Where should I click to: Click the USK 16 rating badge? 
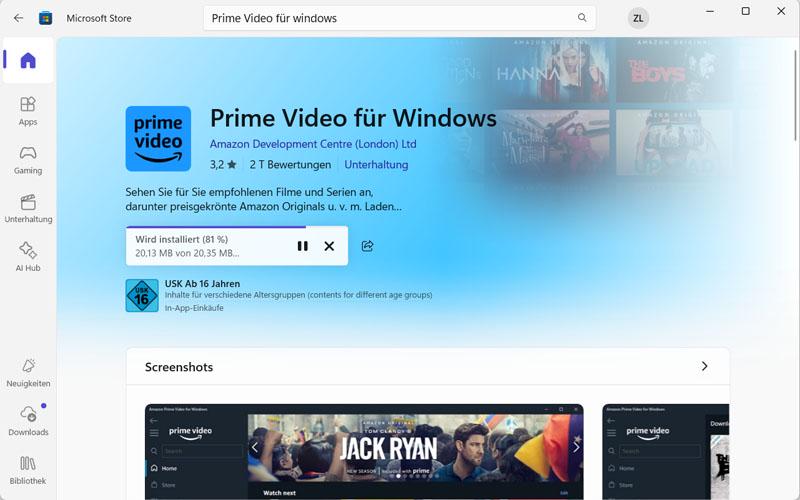point(142,295)
